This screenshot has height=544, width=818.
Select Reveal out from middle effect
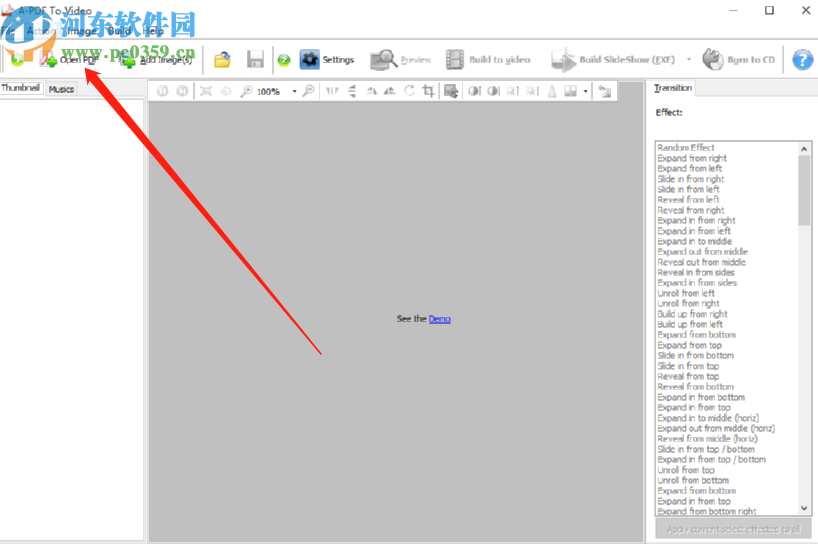coord(701,262)
